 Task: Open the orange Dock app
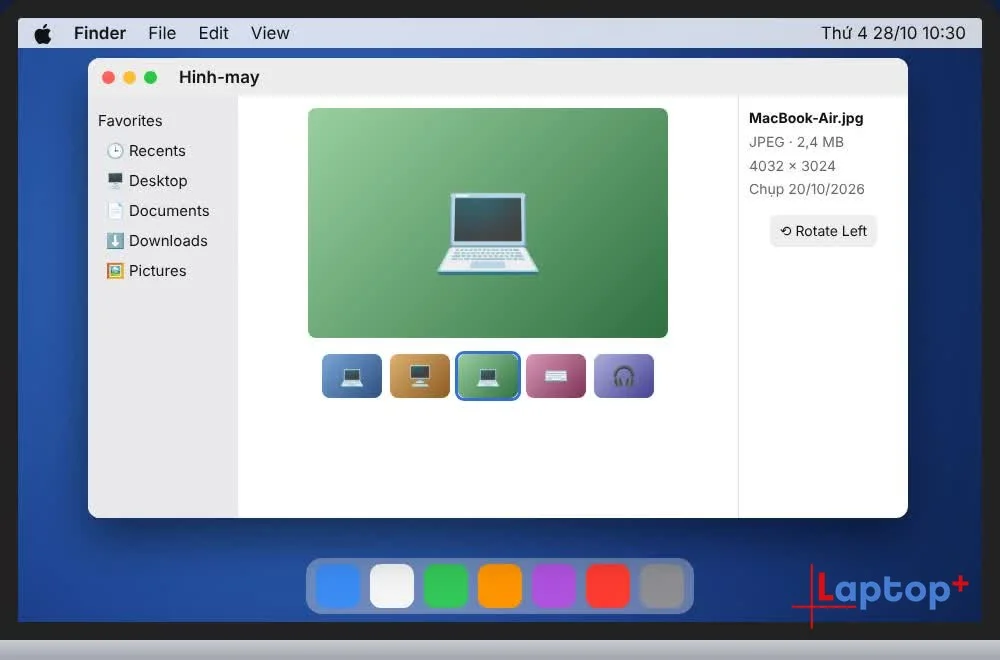click(x=500, y=586)
